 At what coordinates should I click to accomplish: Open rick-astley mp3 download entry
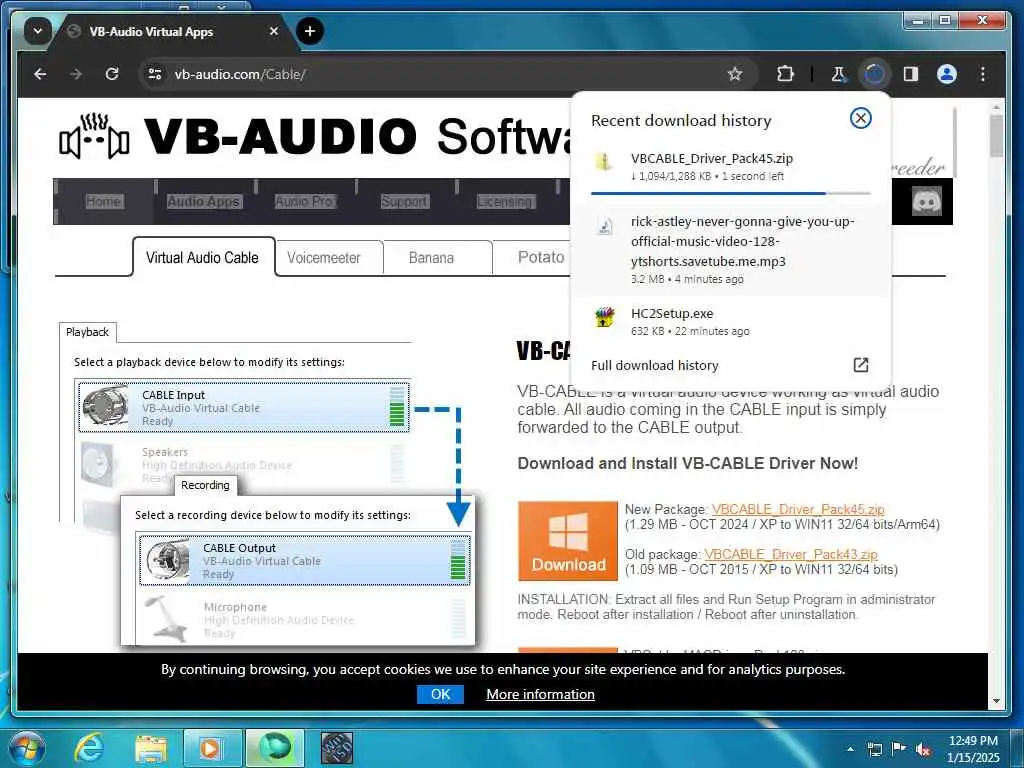[730, 249]
